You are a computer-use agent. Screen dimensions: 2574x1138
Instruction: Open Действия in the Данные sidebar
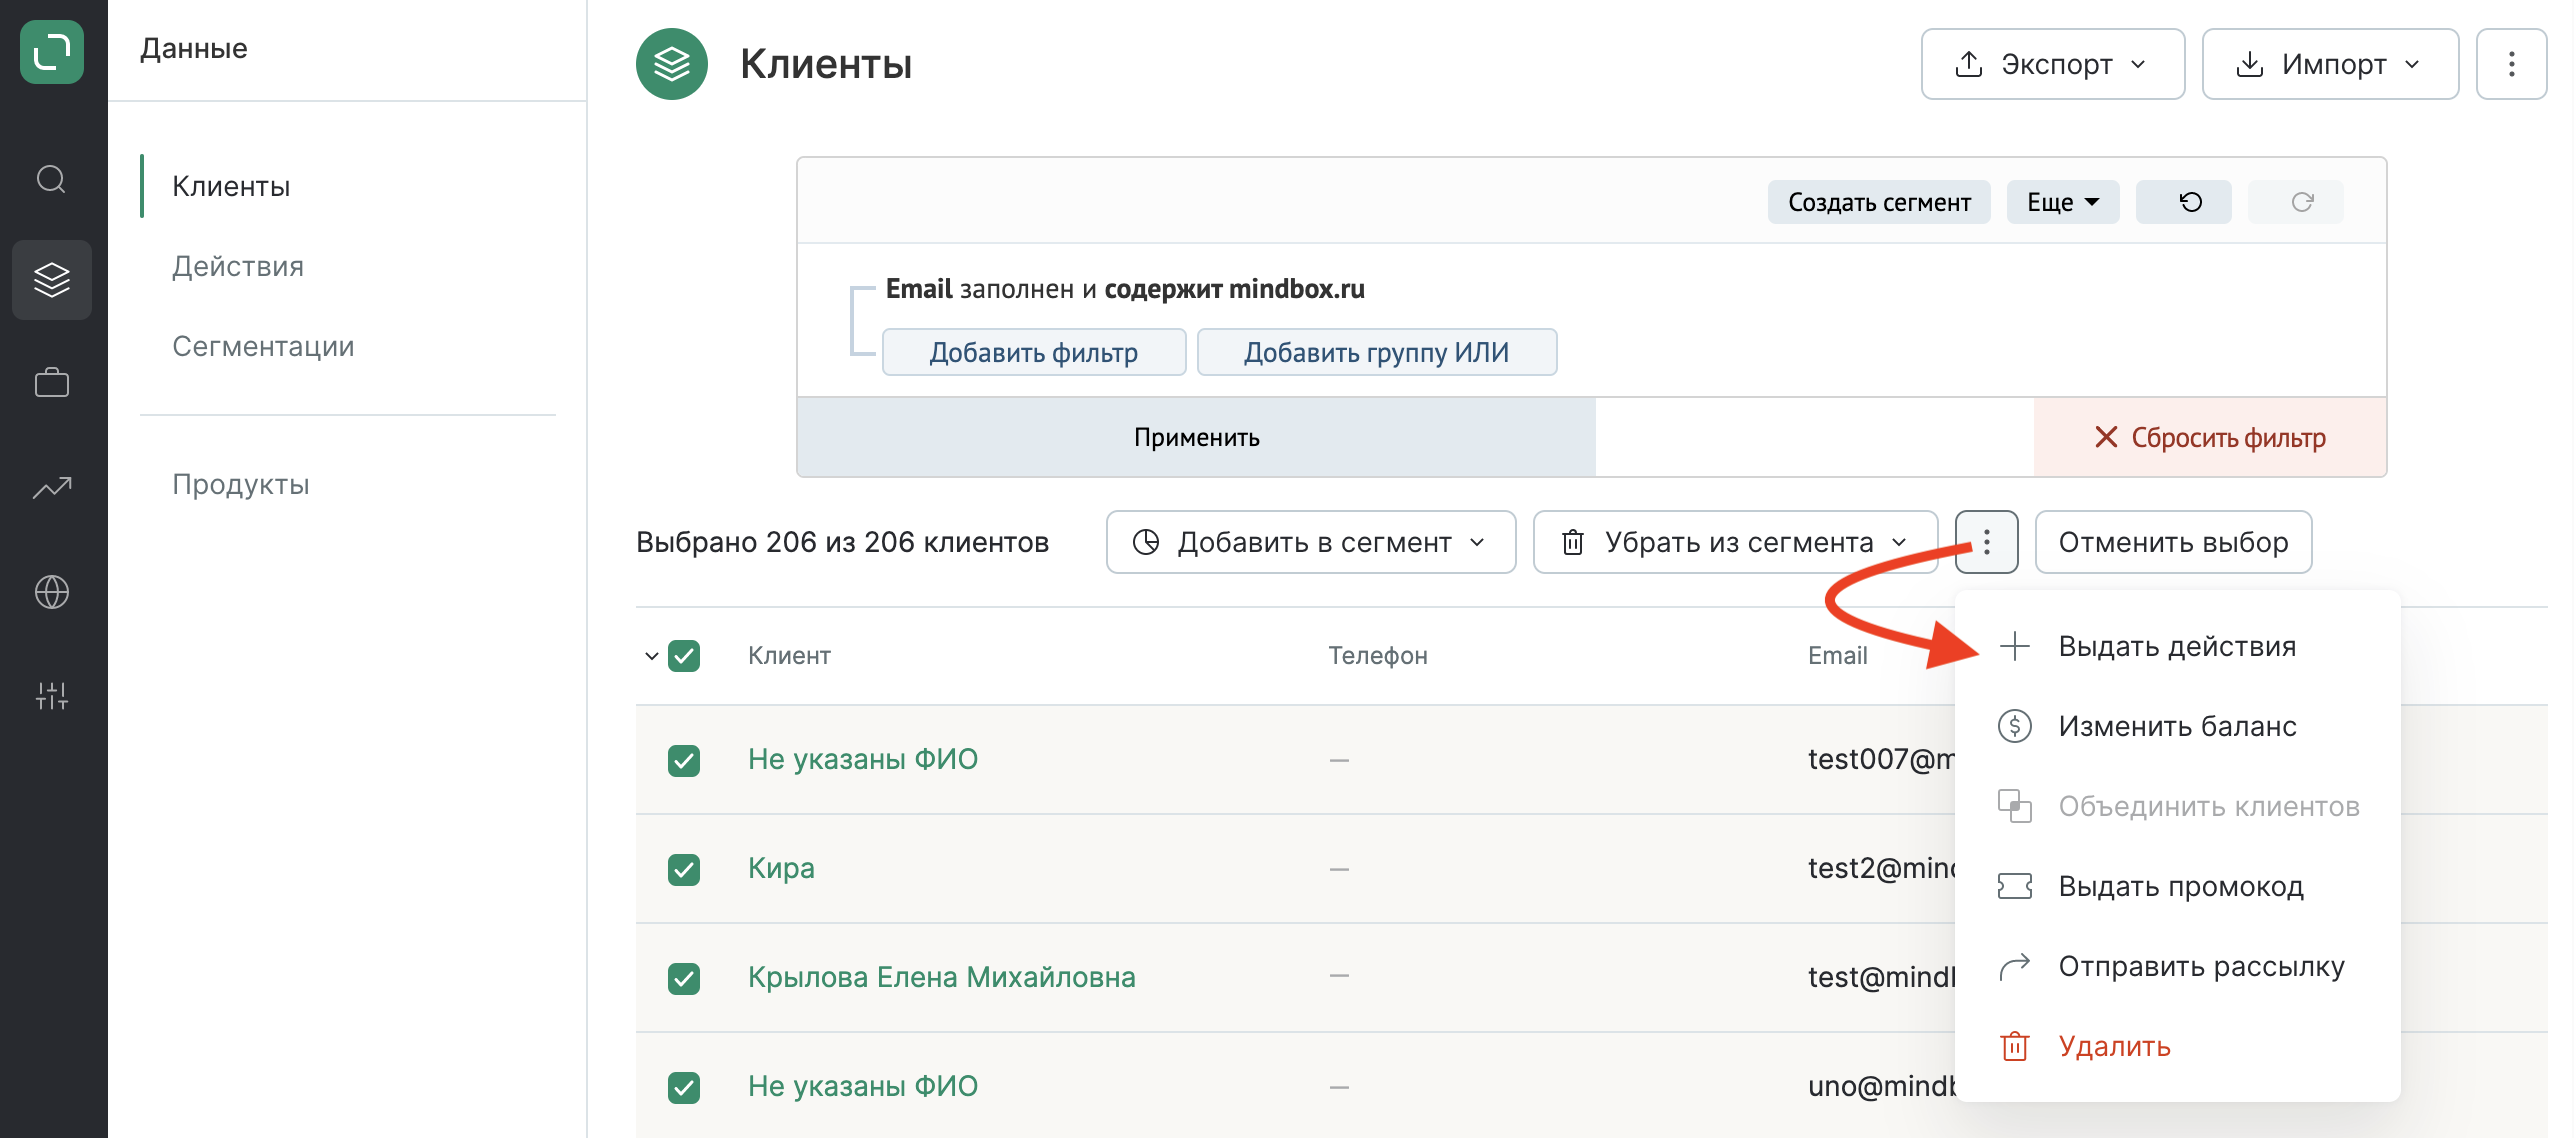pyautogui.click(x=238, y=266)
